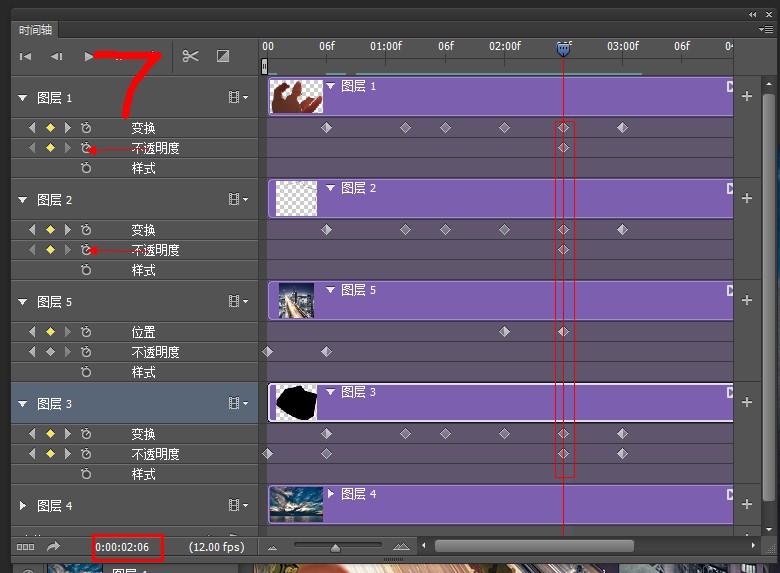
Task: Open 图层 2 filmstrip media menu
Action: click(238, 199)
